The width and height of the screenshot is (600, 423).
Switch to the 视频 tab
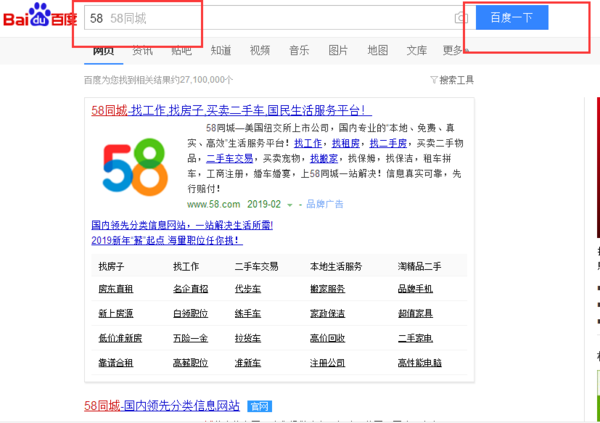click(x=260, y=50)
